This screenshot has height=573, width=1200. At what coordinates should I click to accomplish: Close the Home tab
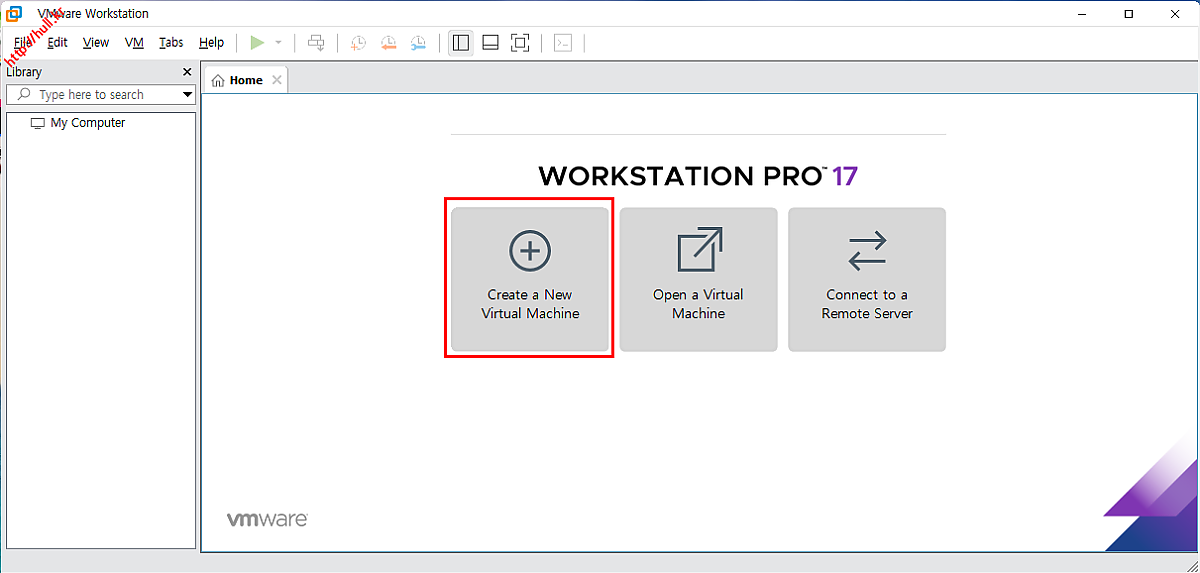(277, 80)
